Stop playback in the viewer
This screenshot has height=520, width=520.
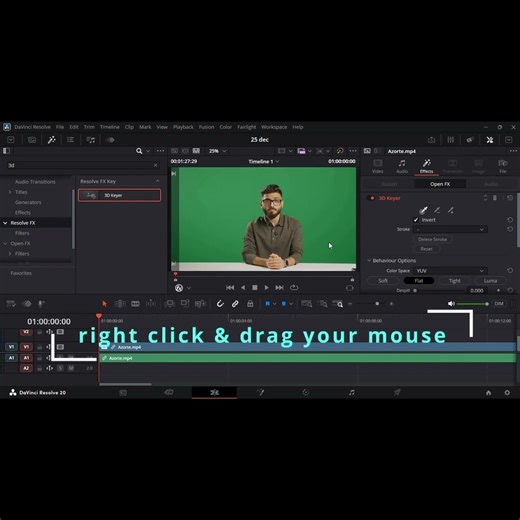tap(255, 287)
